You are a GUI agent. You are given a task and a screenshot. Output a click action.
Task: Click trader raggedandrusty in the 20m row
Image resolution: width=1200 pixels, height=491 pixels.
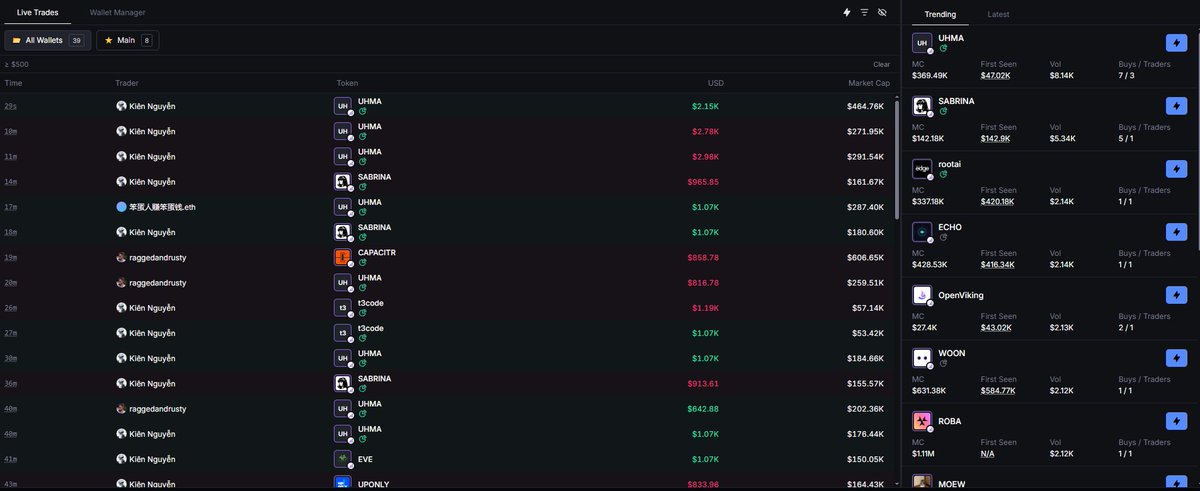pos(158,283)
